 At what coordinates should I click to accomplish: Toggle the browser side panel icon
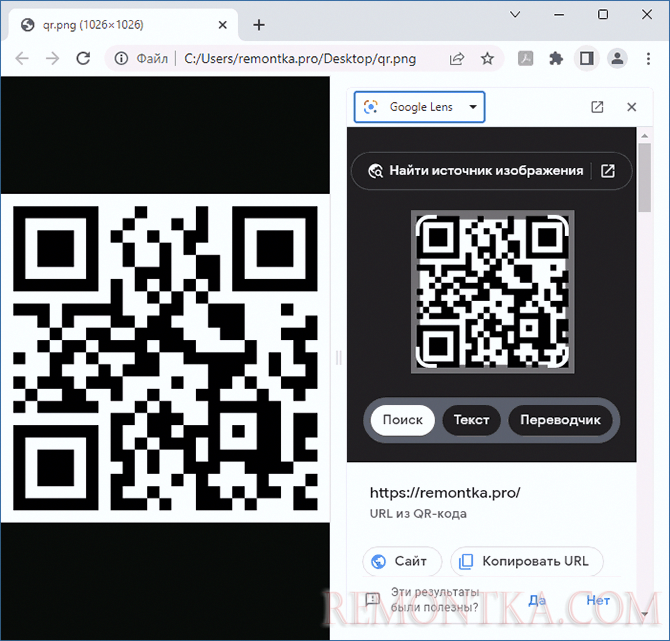[586, 58]
